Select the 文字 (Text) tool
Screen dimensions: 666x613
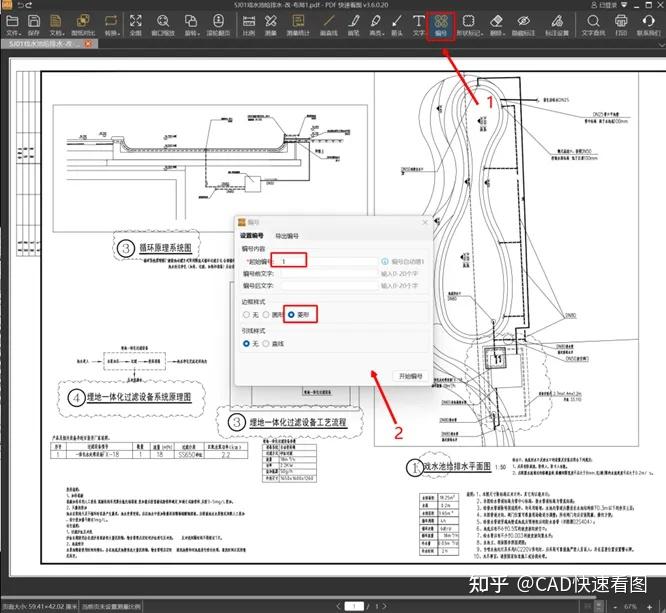click(x=418, y=25)
